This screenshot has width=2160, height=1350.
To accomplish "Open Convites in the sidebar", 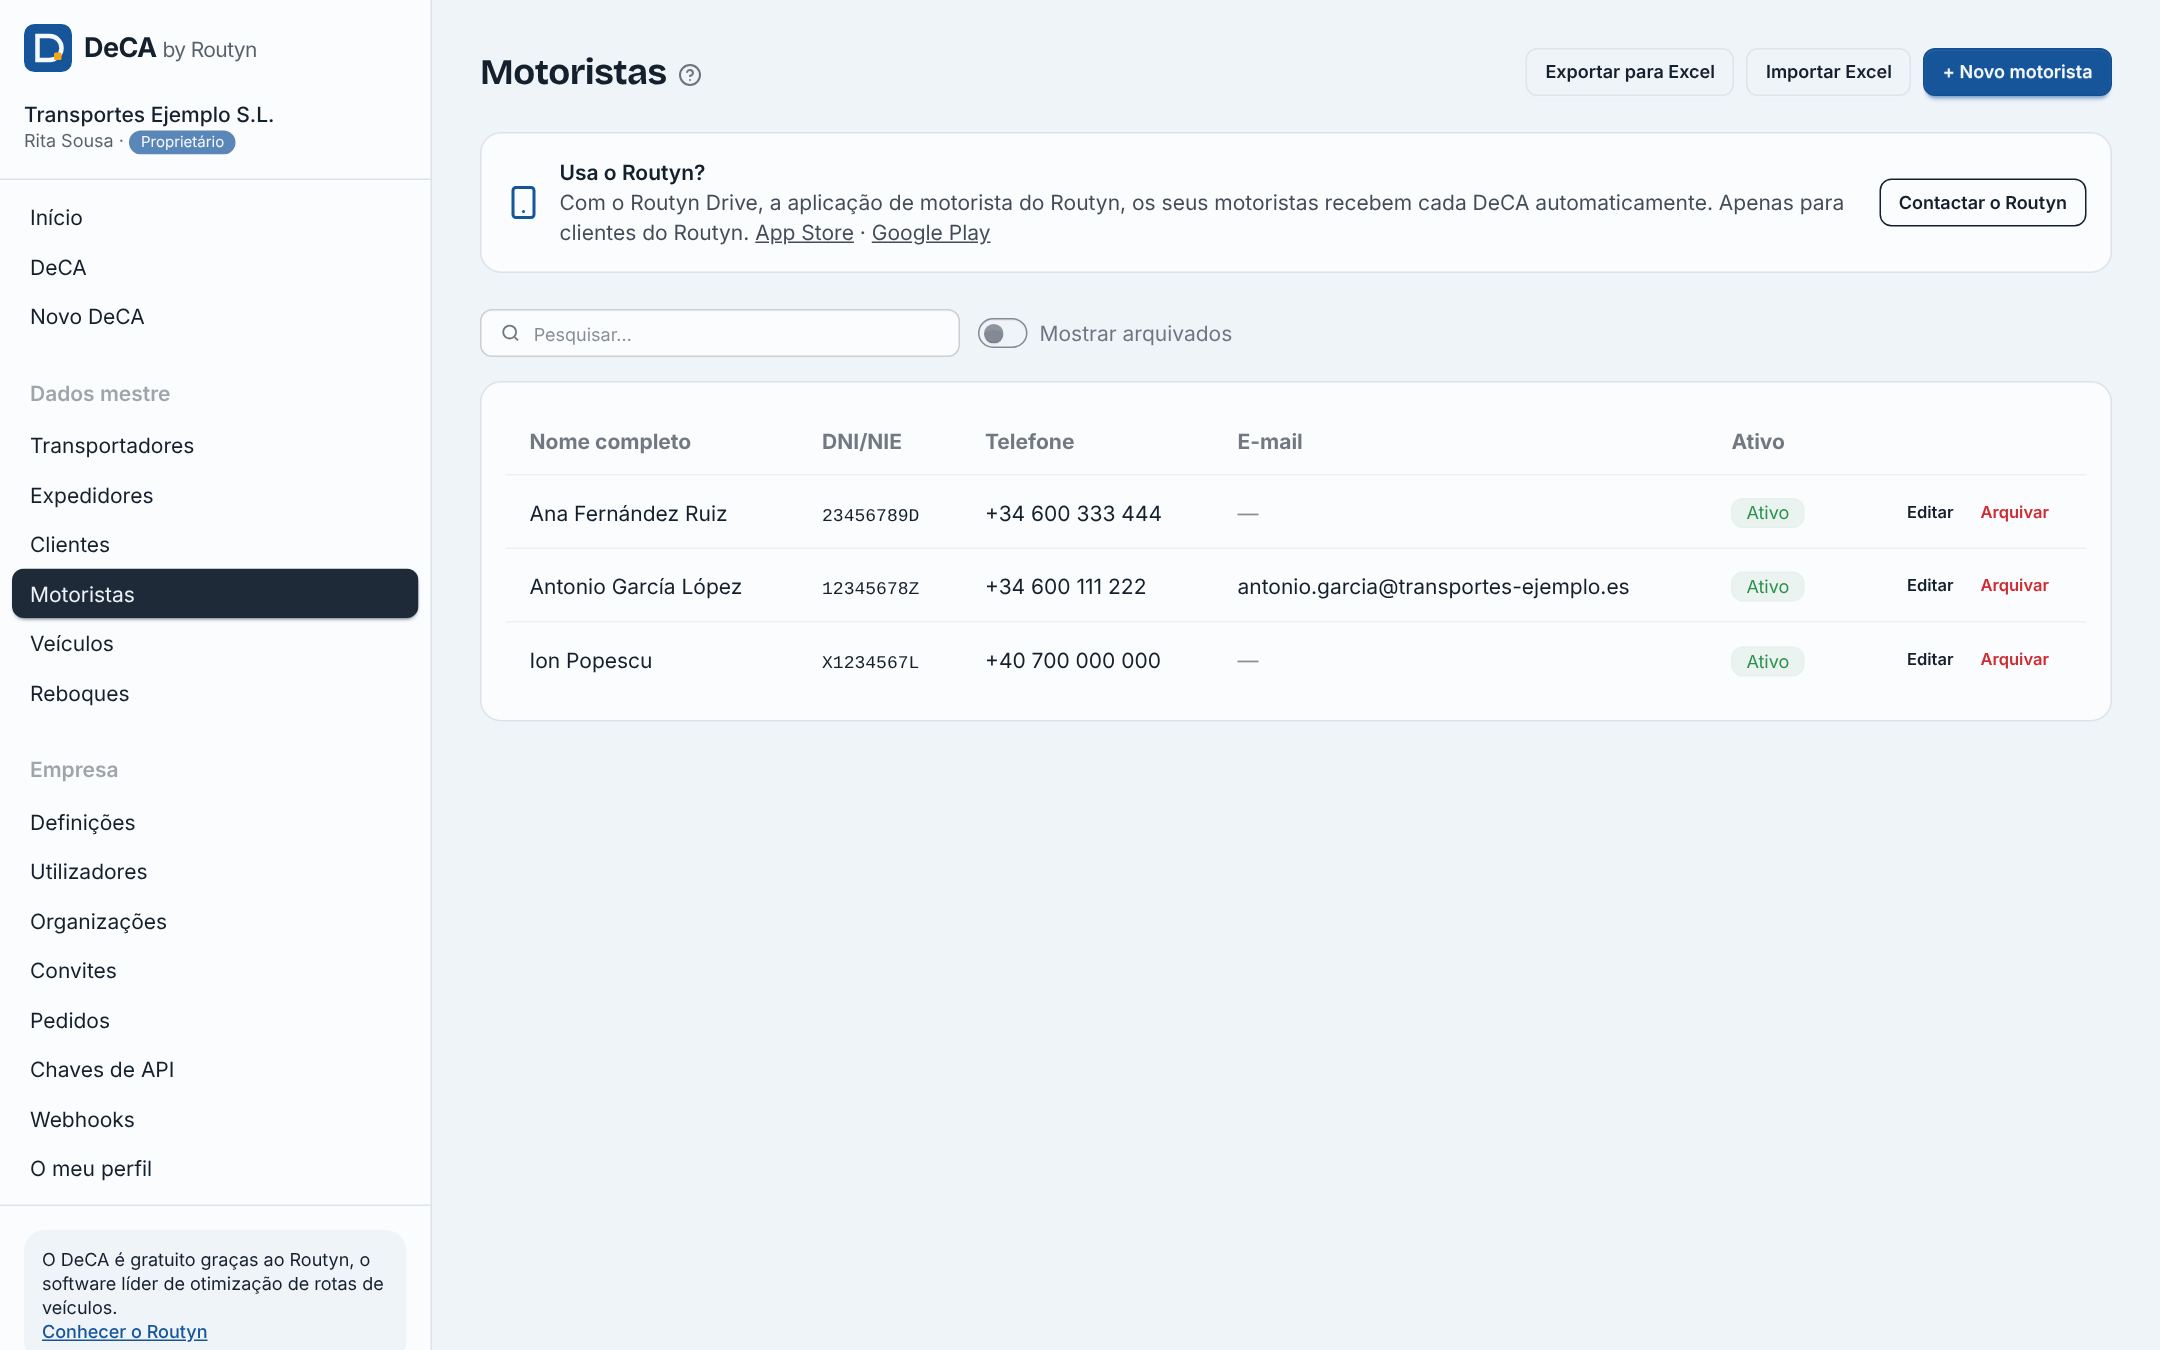I will (x=215, y=971).
